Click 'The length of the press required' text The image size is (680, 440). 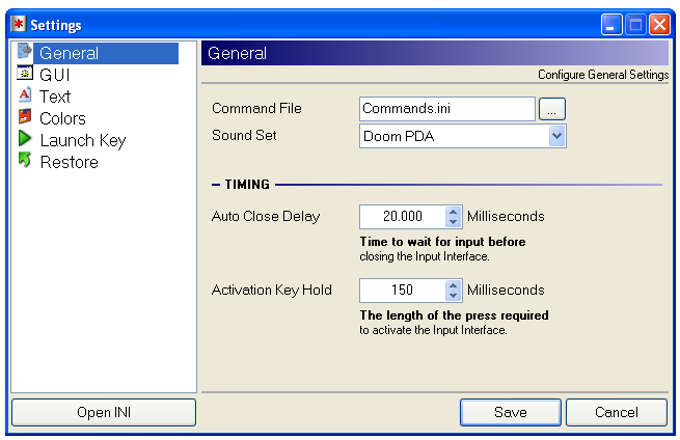coord(454,315)
